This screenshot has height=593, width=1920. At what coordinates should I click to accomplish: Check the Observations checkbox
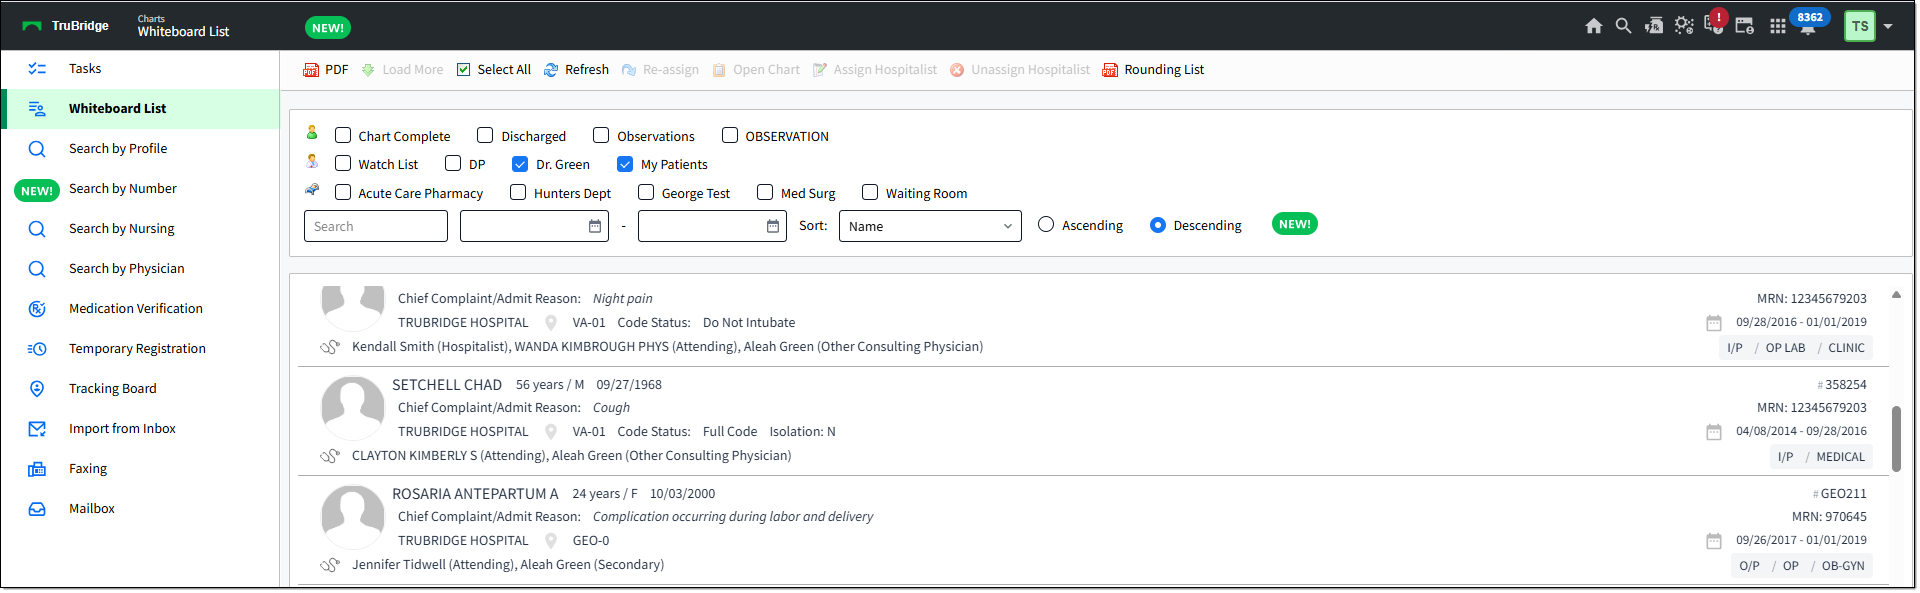[x=601, y=135]
